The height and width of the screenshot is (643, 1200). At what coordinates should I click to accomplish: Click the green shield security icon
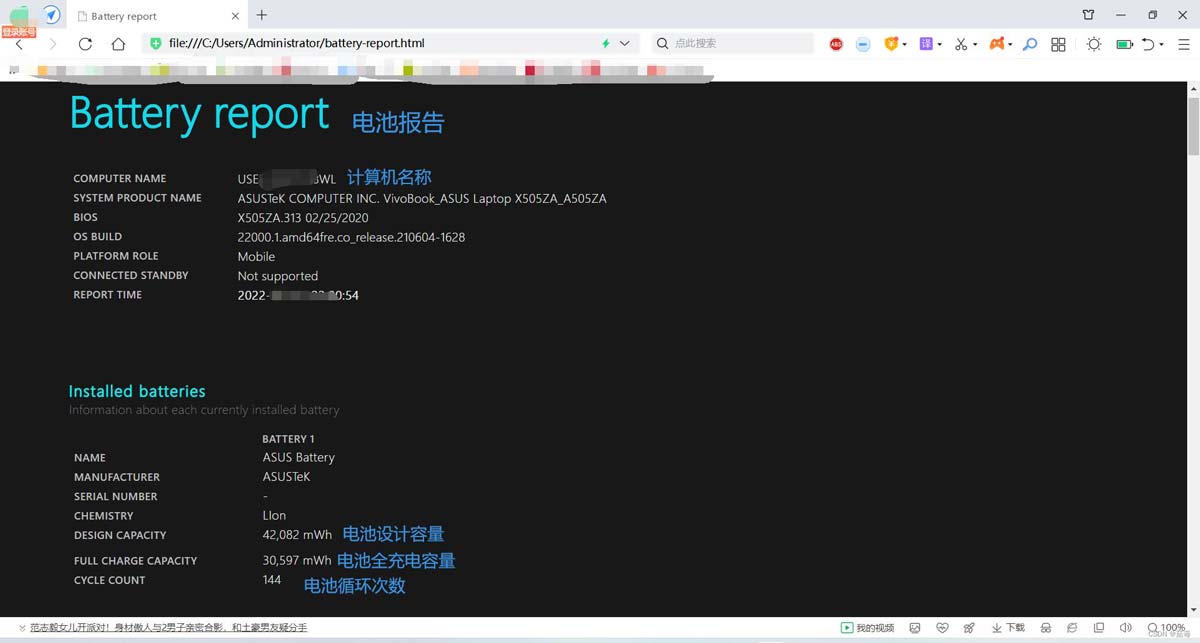pos(155,44)
